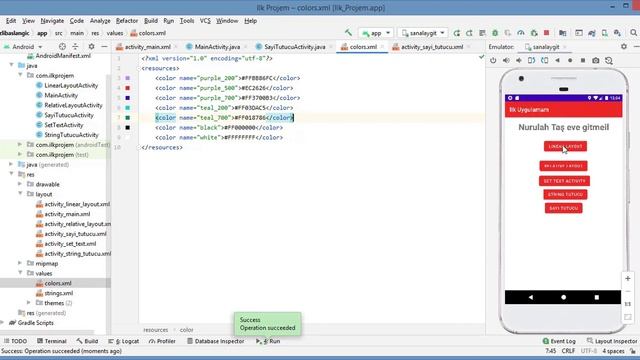Open Project panel gear options
This screenshot has height=360, width=640.
coord(91,47)
